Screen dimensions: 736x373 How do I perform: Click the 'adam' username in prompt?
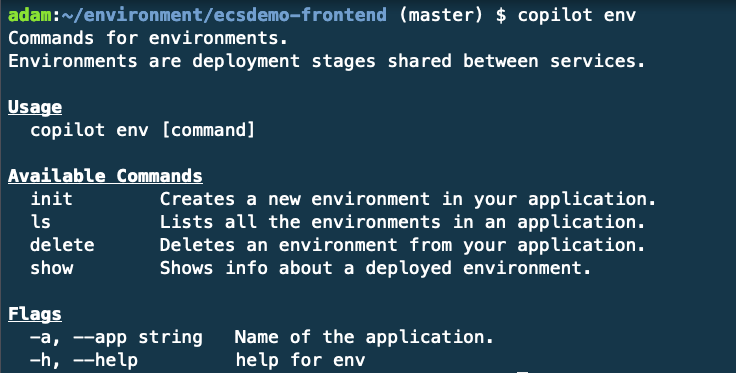pos(30,15)
